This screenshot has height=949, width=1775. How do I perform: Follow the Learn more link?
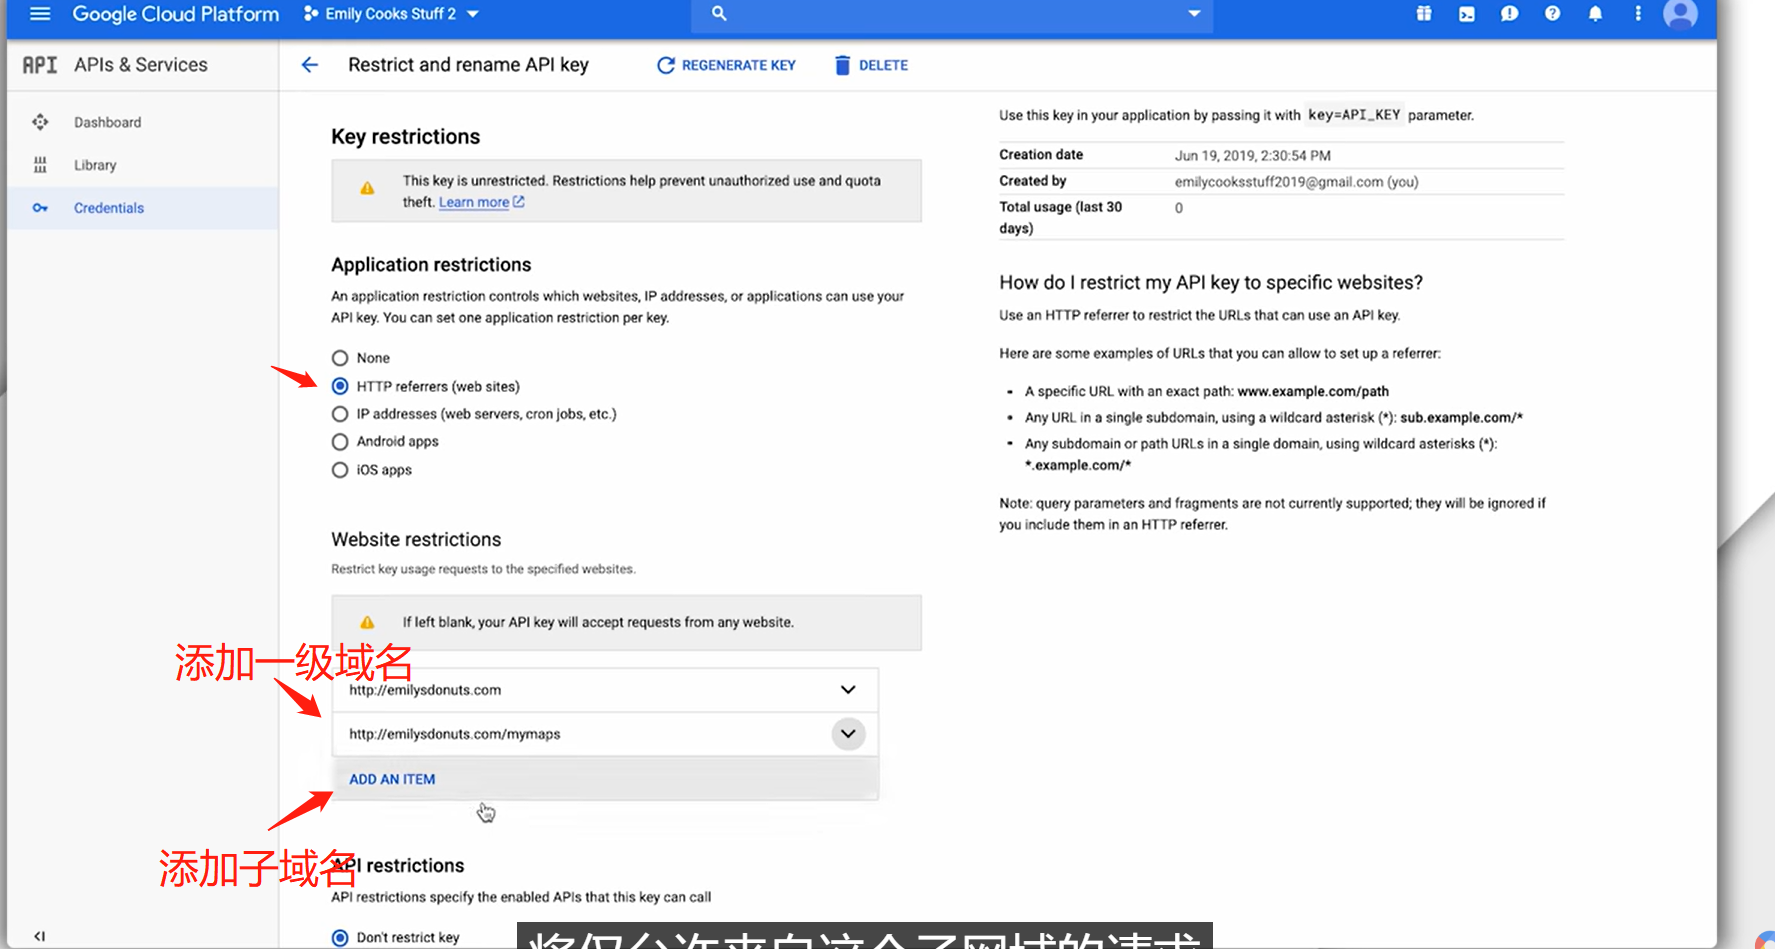tap(481, 202)
